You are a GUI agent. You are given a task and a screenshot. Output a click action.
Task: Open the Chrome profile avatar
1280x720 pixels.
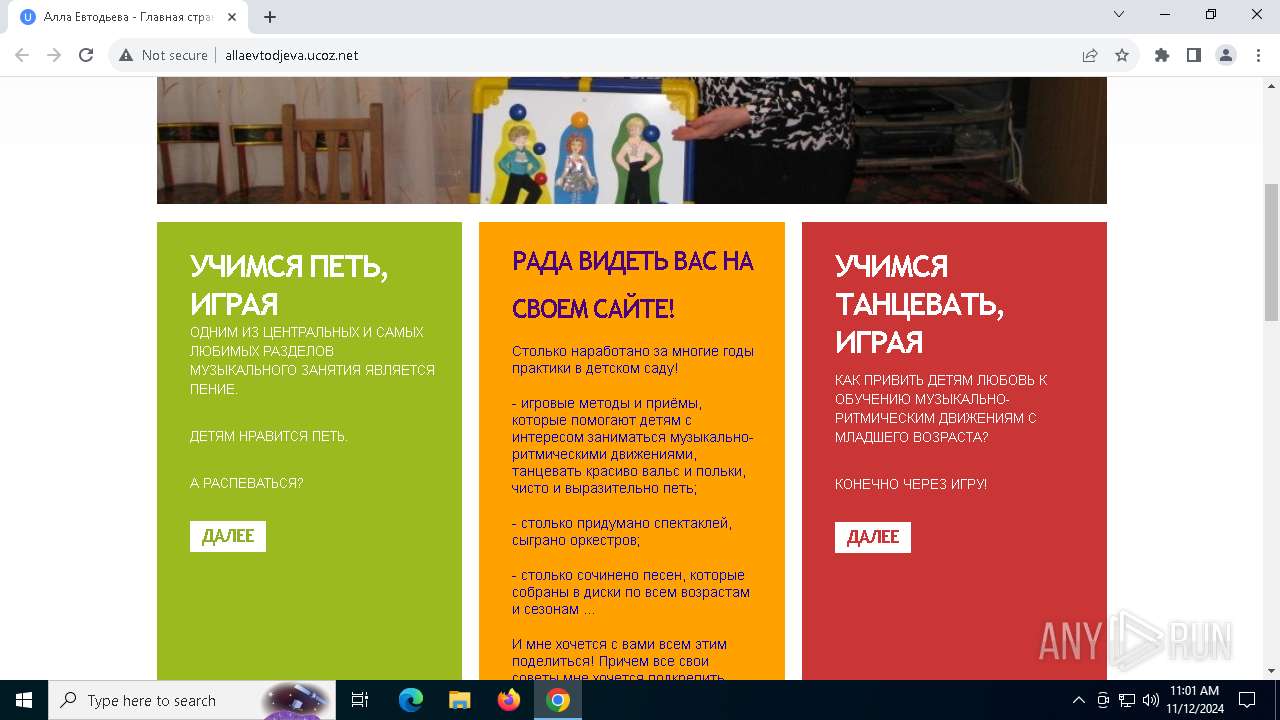tap(1226, 55)
